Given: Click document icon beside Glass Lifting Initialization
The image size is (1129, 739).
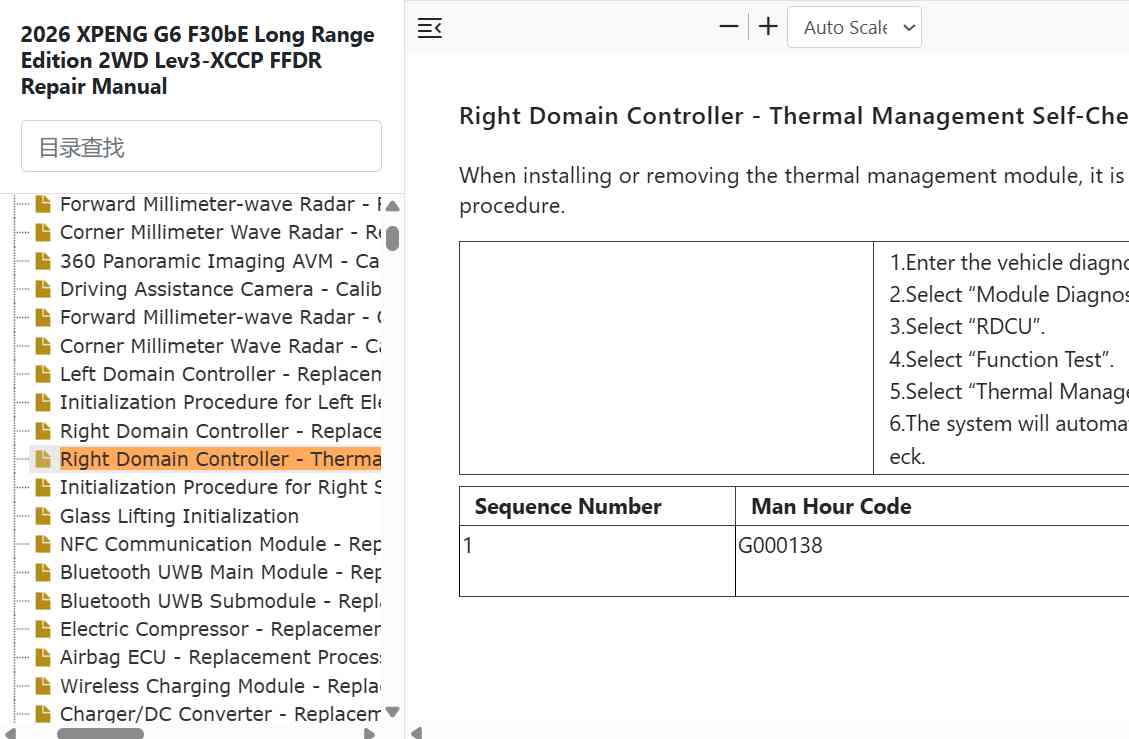Looking at the screenshot, I should (43, 516).
